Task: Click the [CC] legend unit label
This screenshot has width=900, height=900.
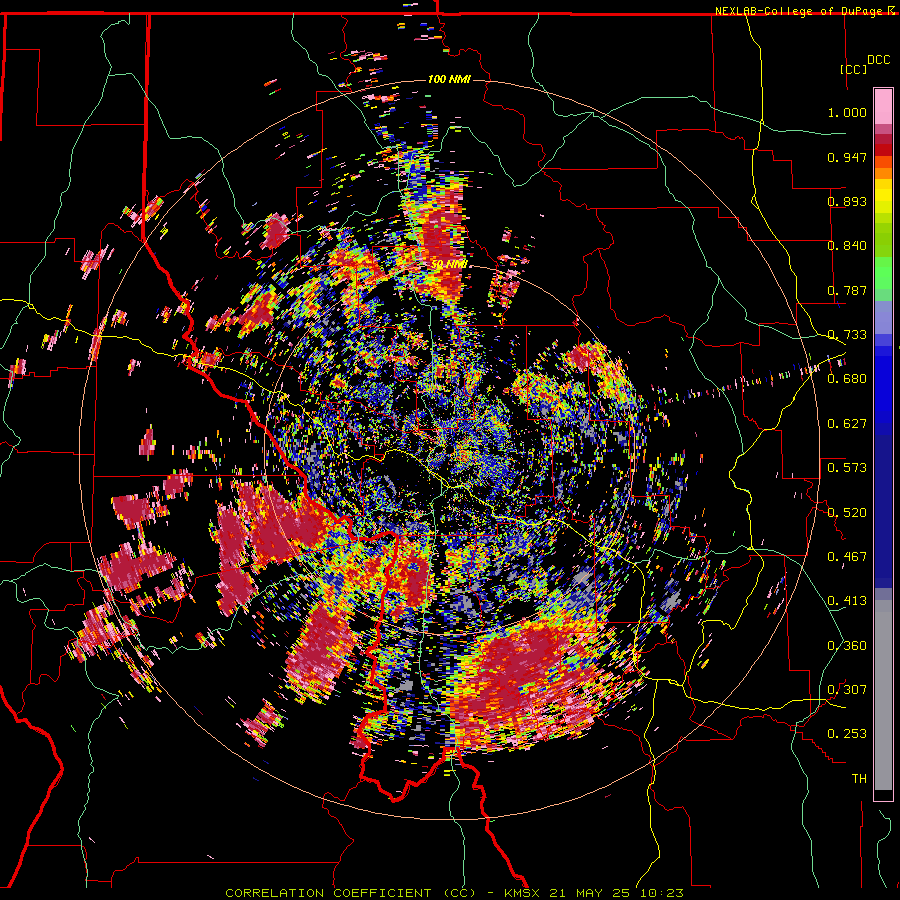Action: pos(854,69)
